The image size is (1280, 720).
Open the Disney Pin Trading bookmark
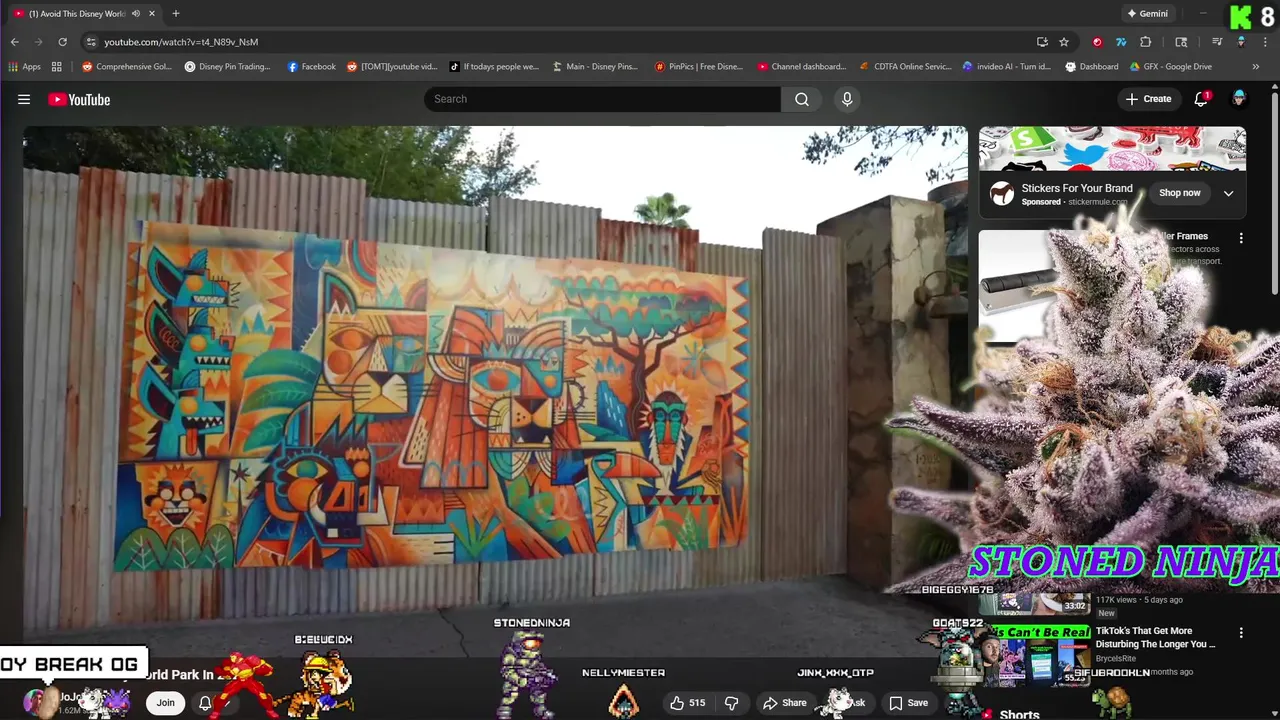click(227, 67)
